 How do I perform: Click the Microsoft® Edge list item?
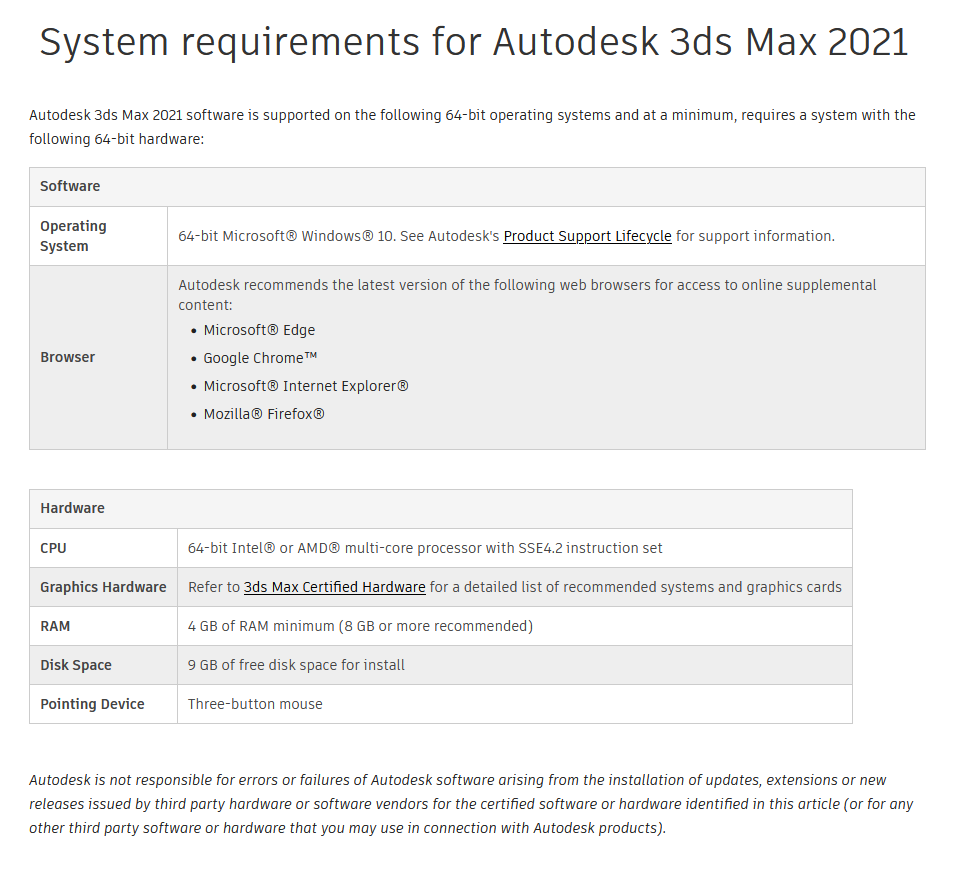(259, 330)
